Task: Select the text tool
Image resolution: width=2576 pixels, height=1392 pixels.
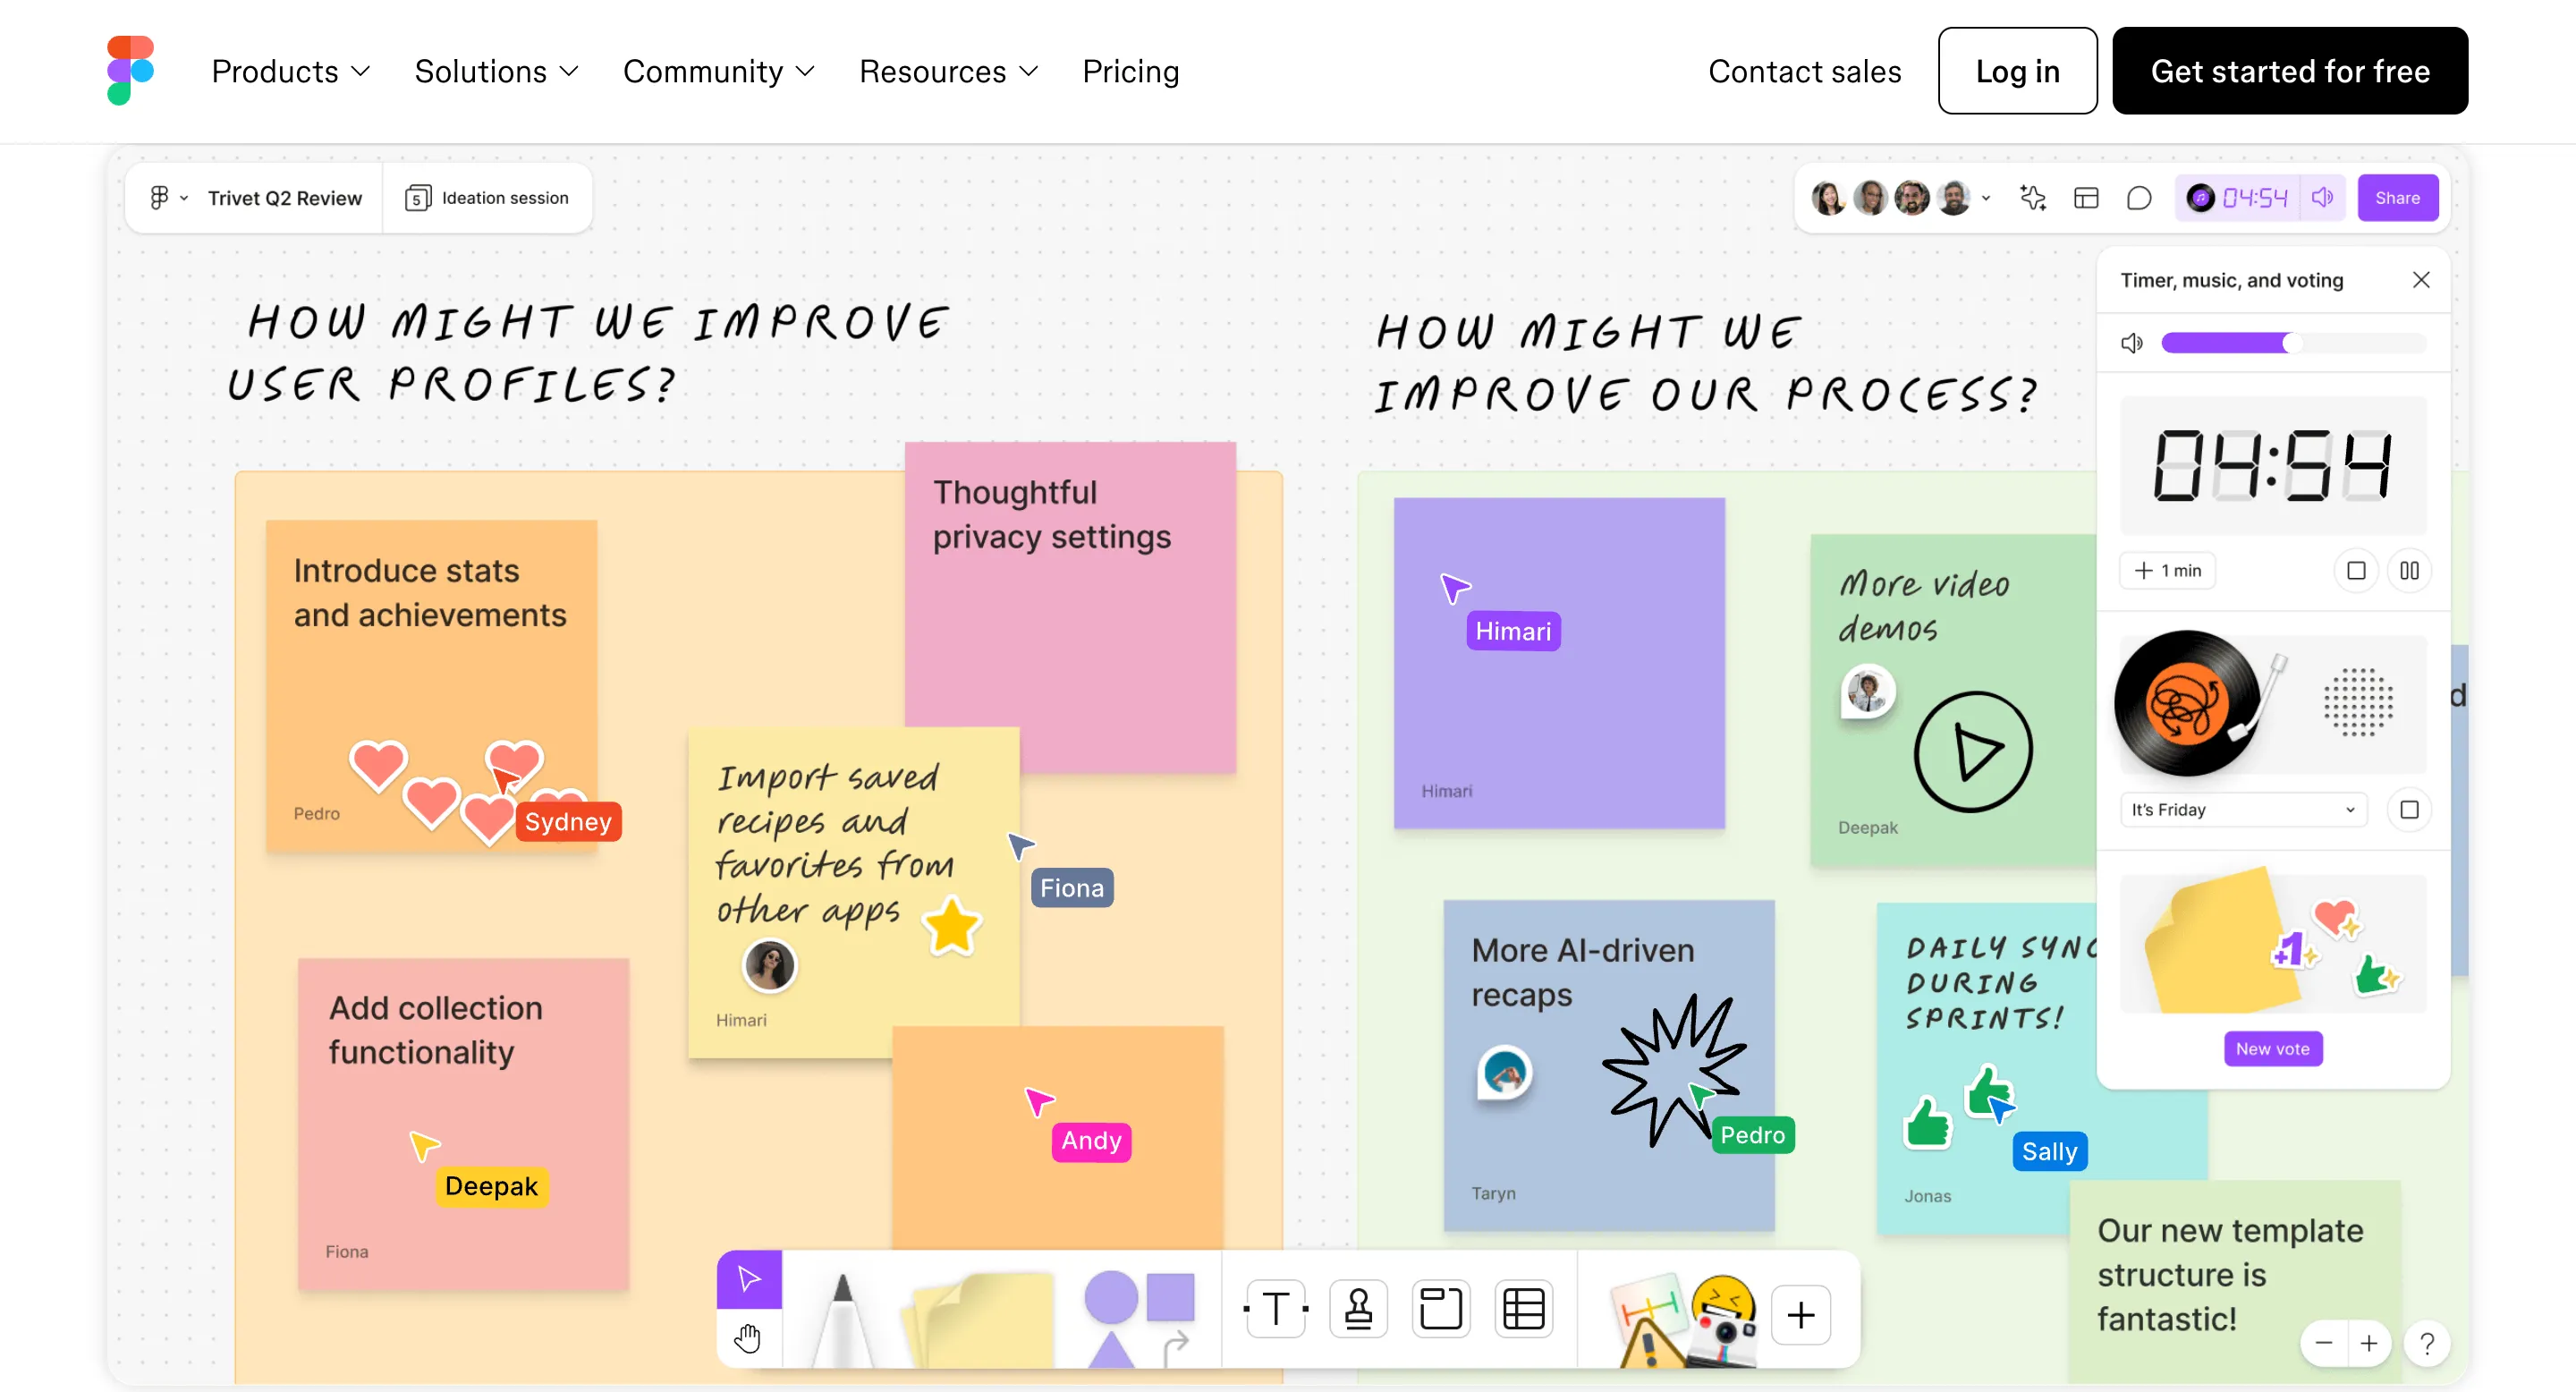Action: click(x=1276, y=1309)
